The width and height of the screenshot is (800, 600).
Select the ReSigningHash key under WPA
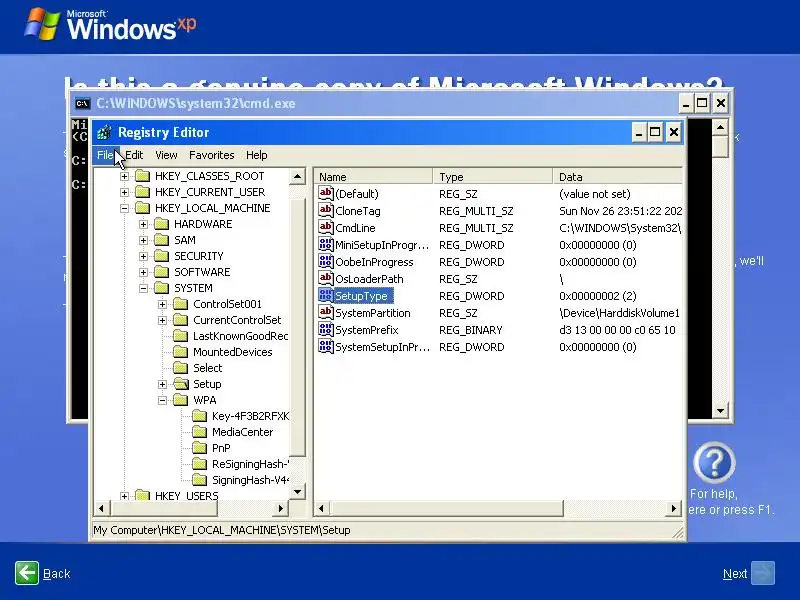tap(250, 464)
